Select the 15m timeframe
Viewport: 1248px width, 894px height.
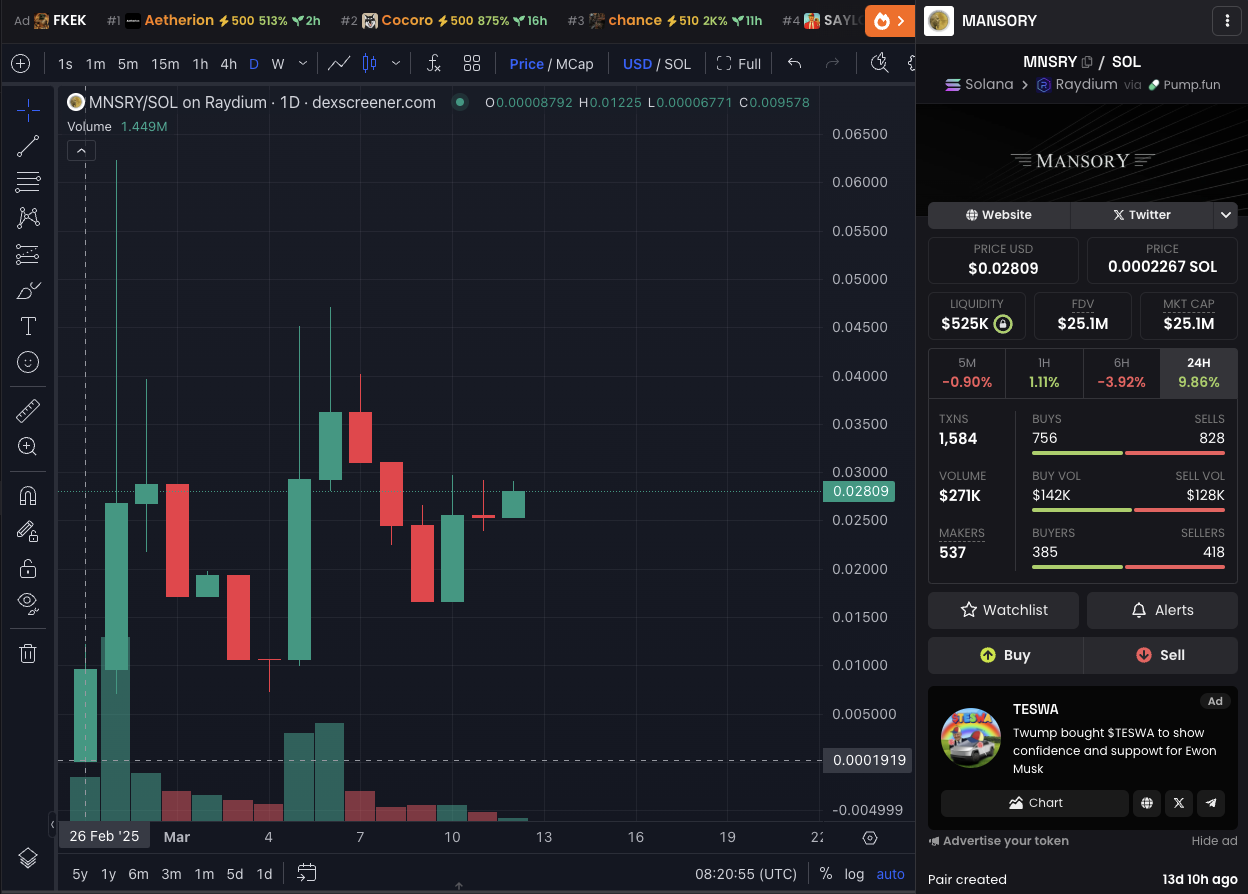pyautogui.click(x=165, y=63)
